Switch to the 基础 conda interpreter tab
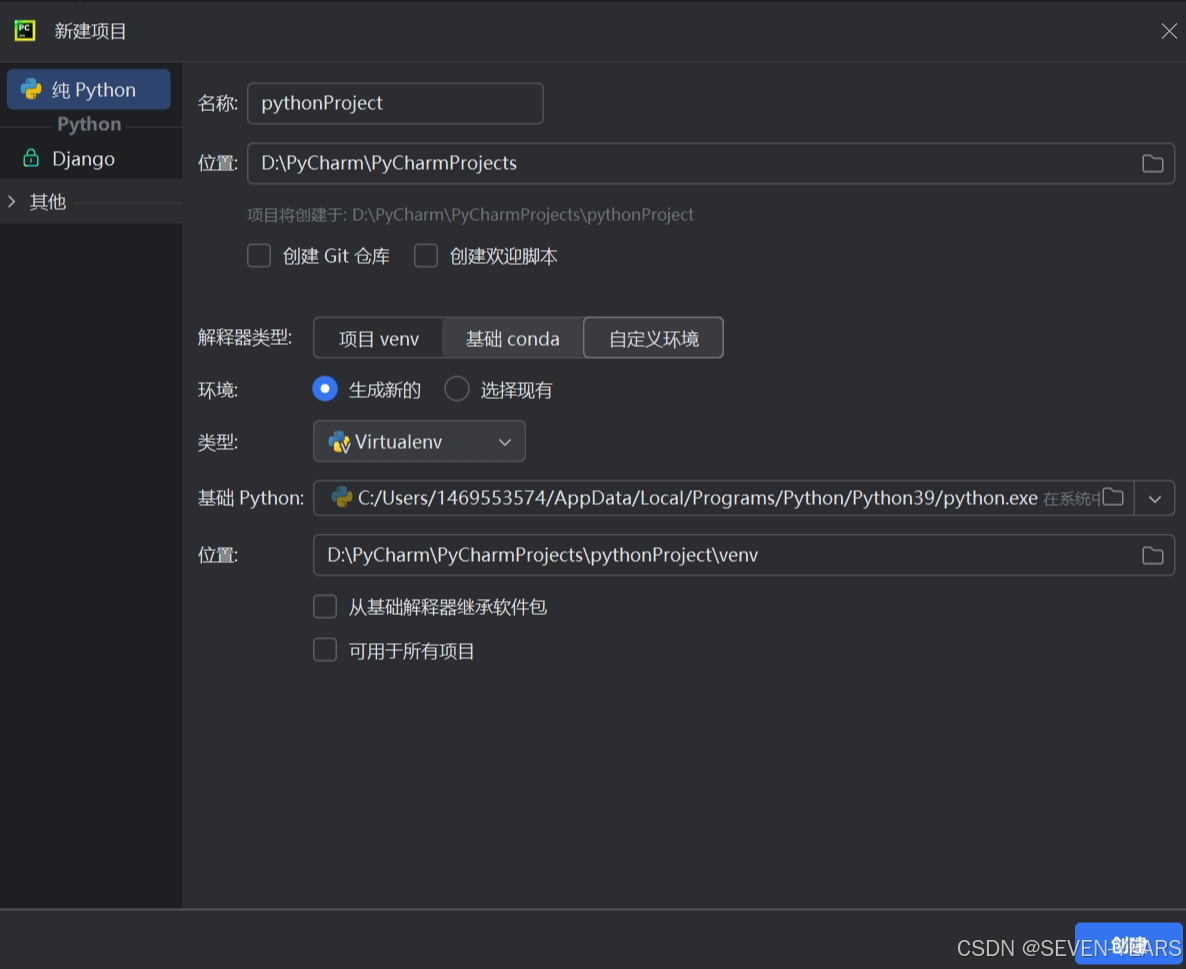Viewport: 1186px width, 969px height. coord(513,338)
